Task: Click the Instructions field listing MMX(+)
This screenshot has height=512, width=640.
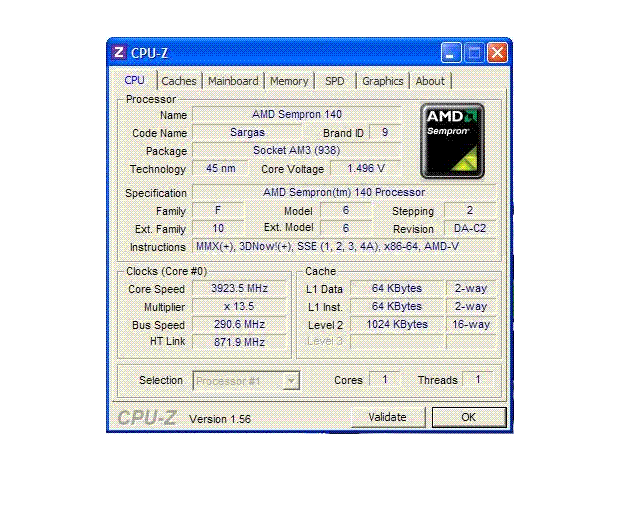Action: coord(344,246)
